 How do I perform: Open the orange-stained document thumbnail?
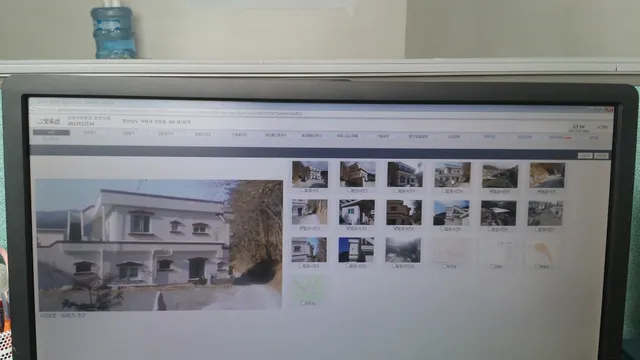(544, 252)
